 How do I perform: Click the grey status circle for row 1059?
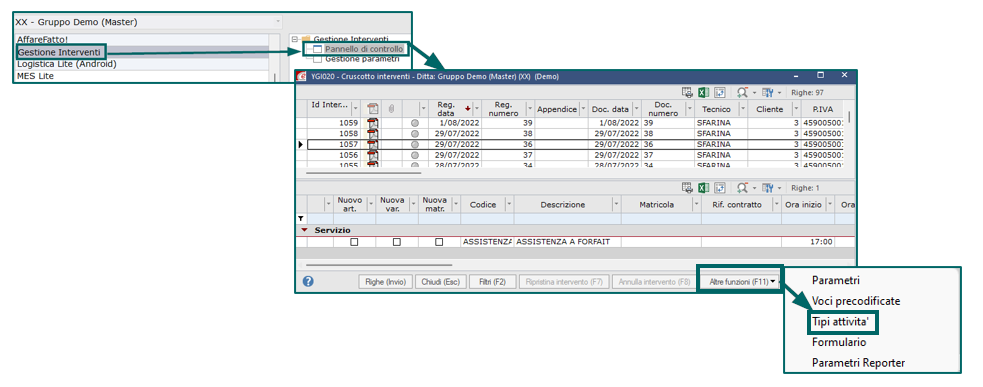tap(414, 123)
